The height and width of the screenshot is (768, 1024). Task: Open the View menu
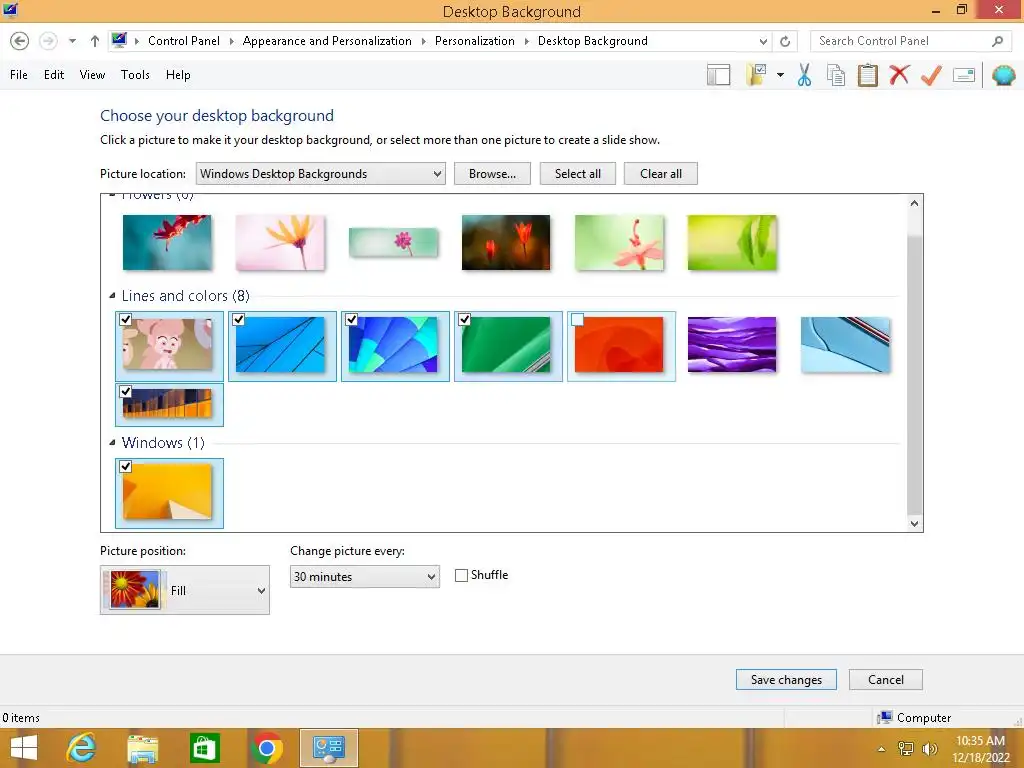pos(92,75)
